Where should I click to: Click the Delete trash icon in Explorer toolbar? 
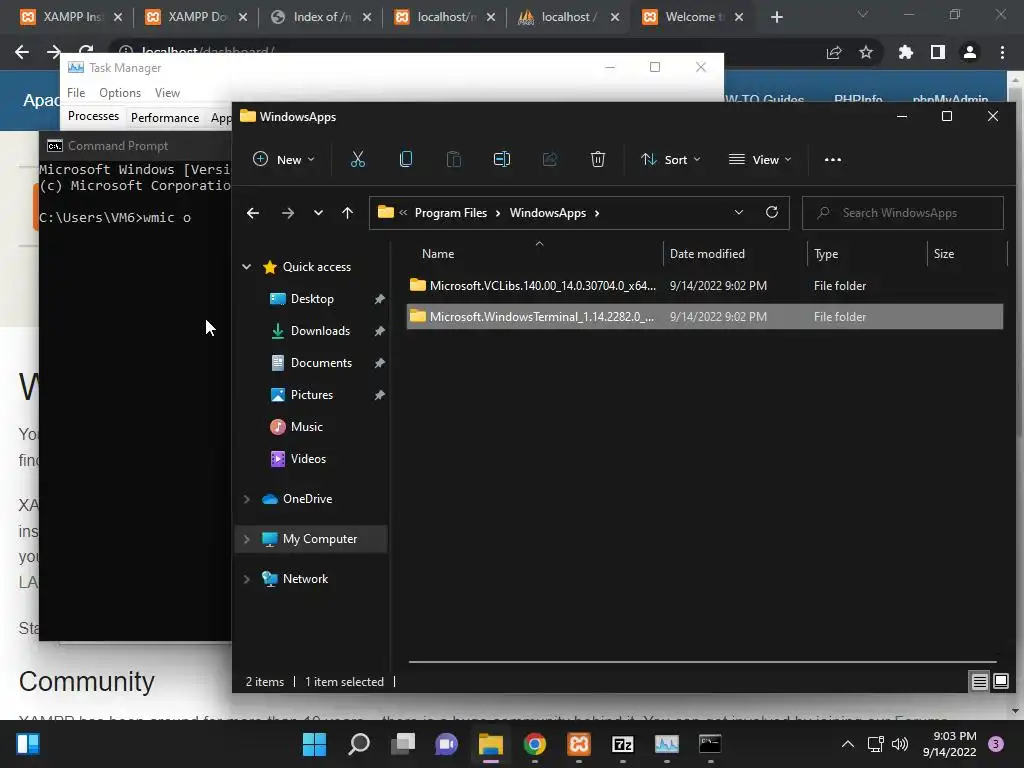pos(598,159)
